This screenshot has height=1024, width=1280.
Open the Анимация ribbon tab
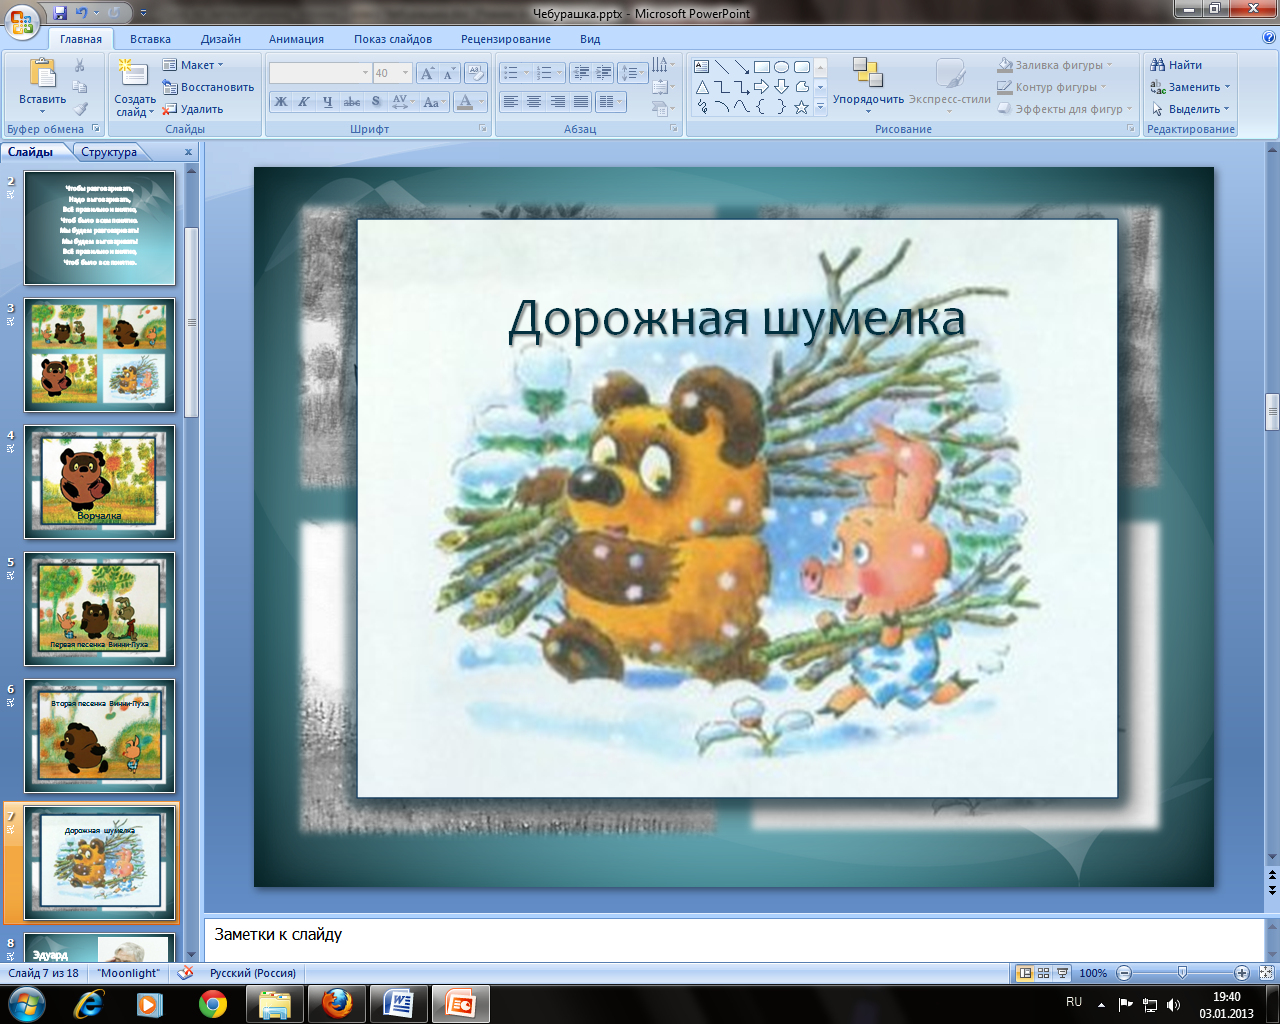[296, 39]
